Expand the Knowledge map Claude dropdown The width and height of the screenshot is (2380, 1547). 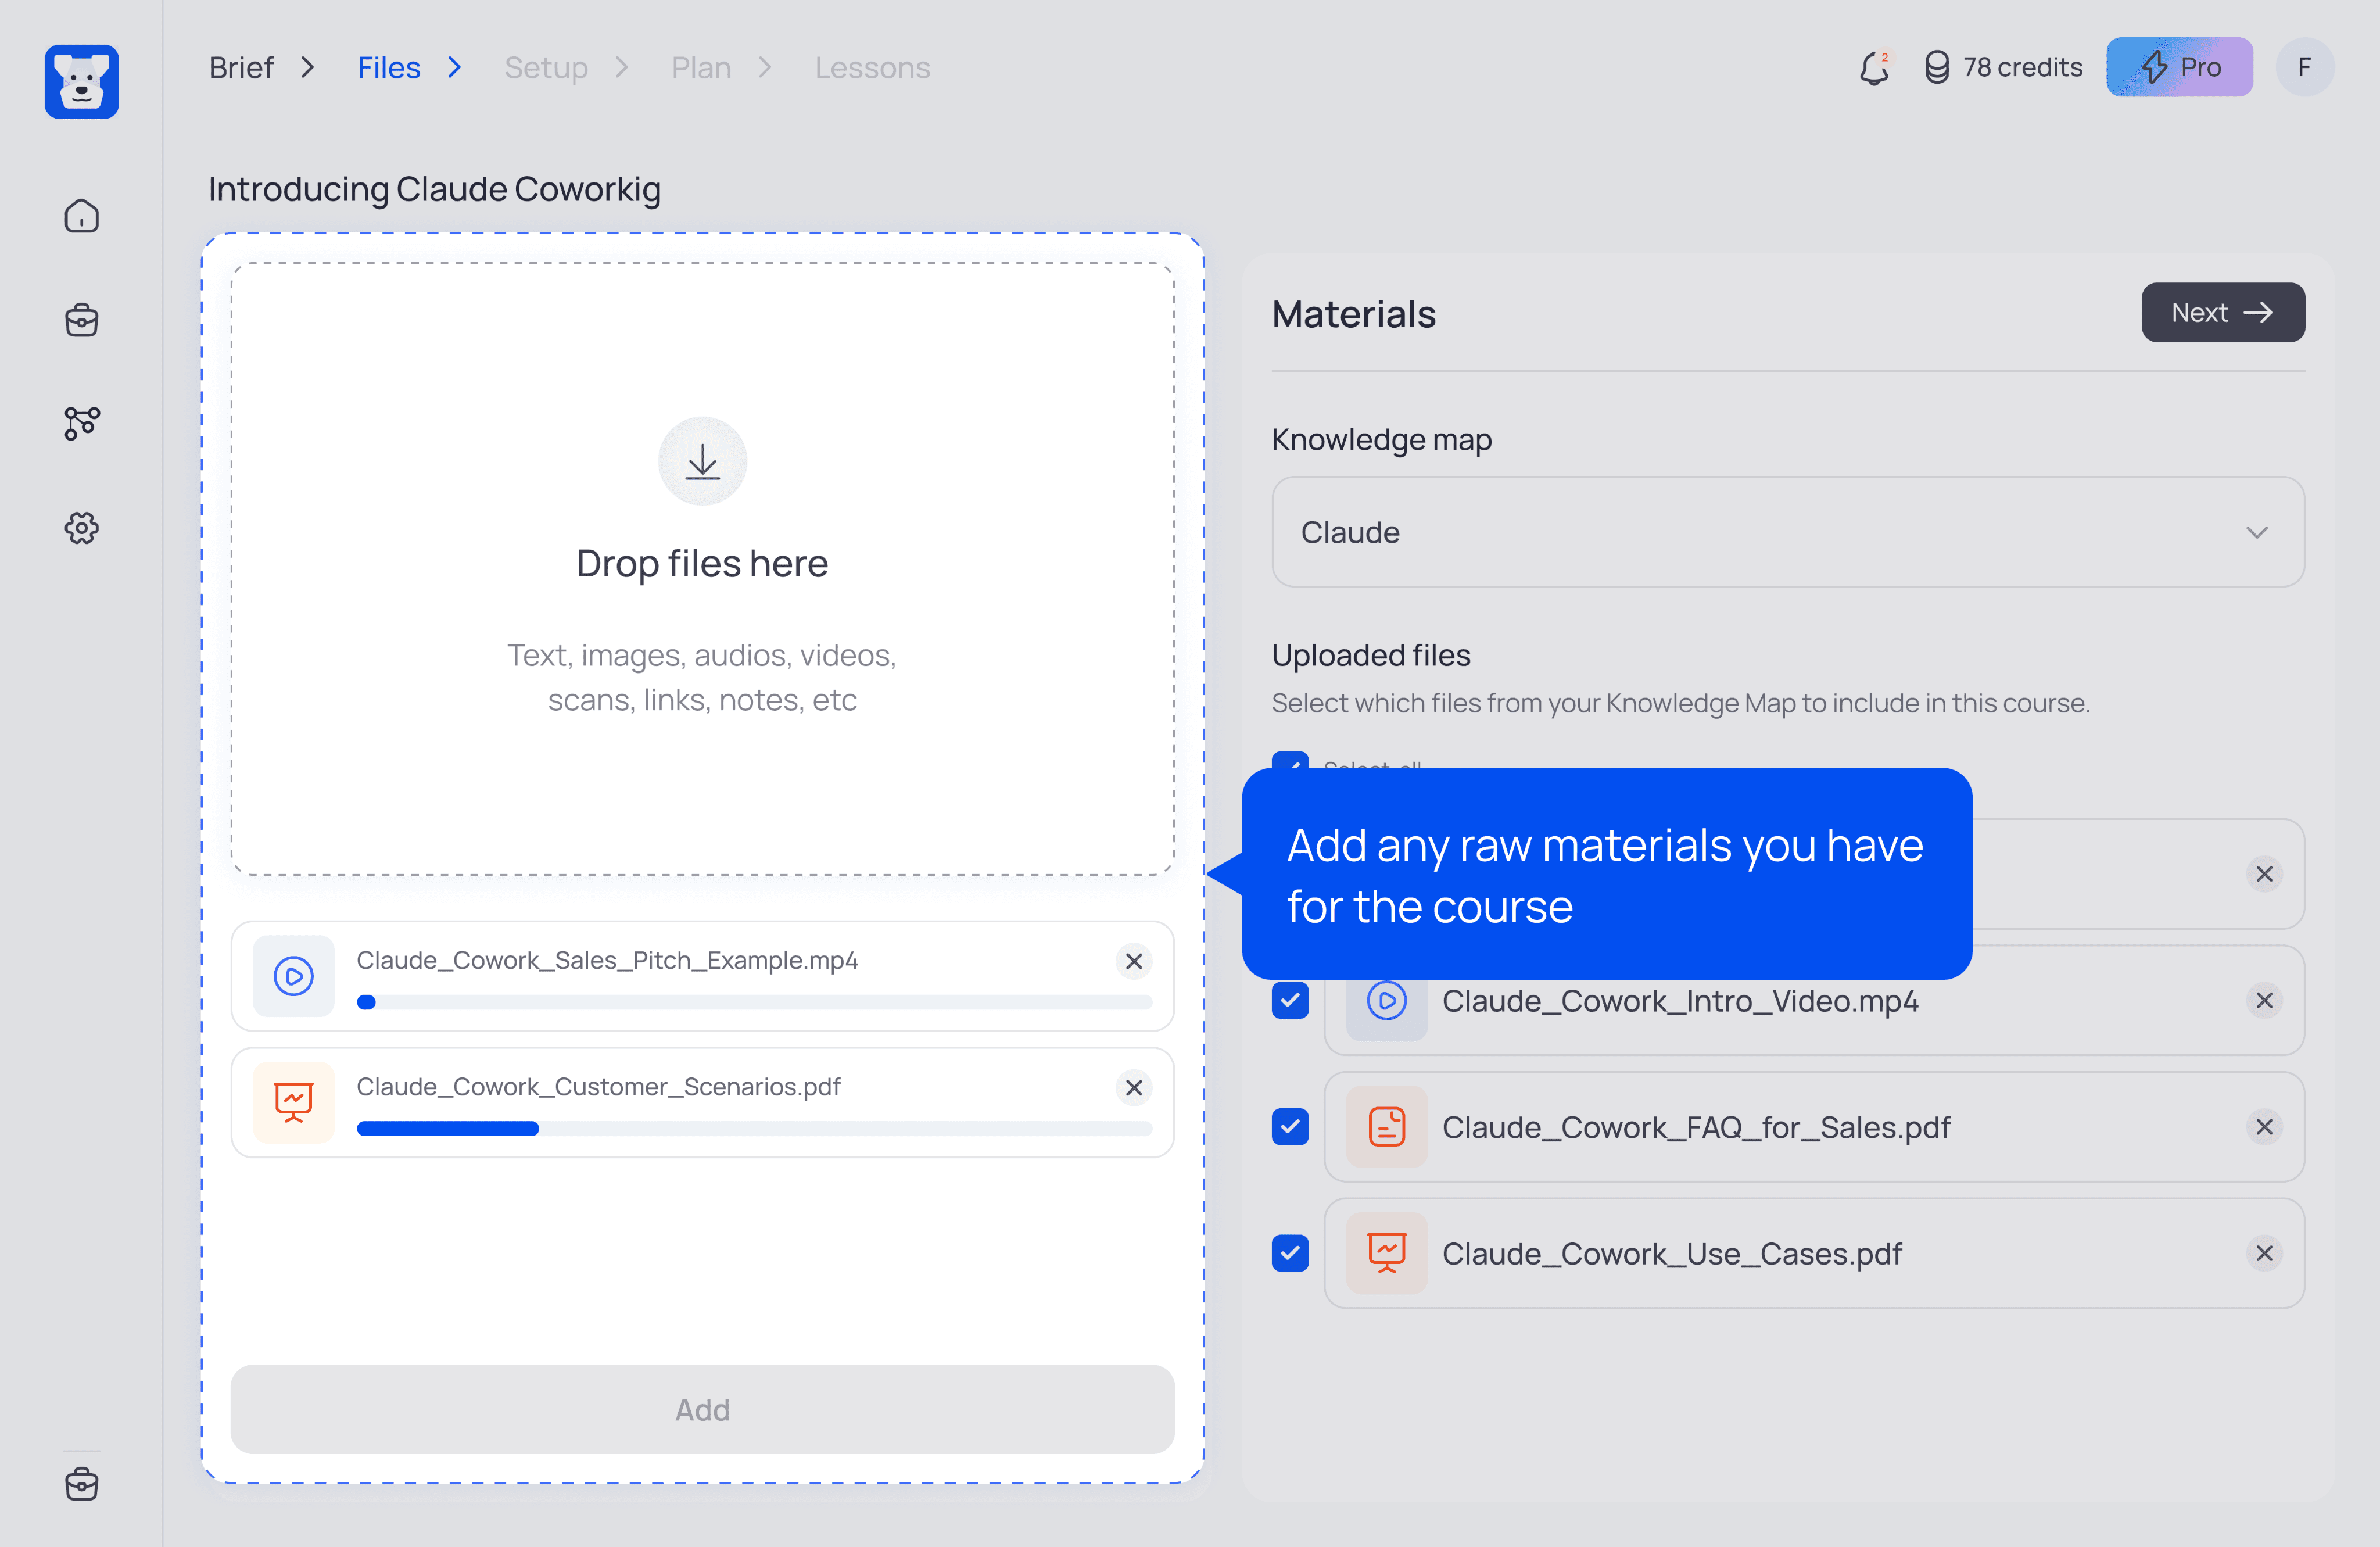[1787, 532]
